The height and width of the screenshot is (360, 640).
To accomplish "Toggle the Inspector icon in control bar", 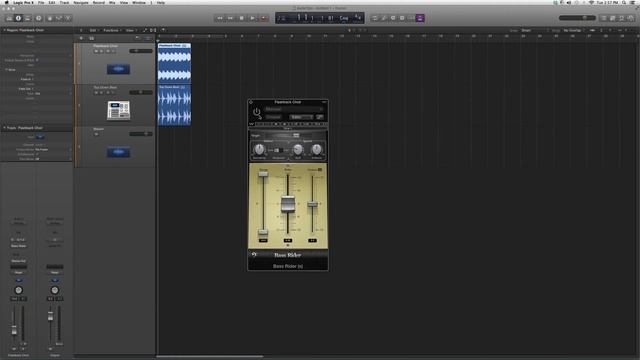I will (18, 18).
